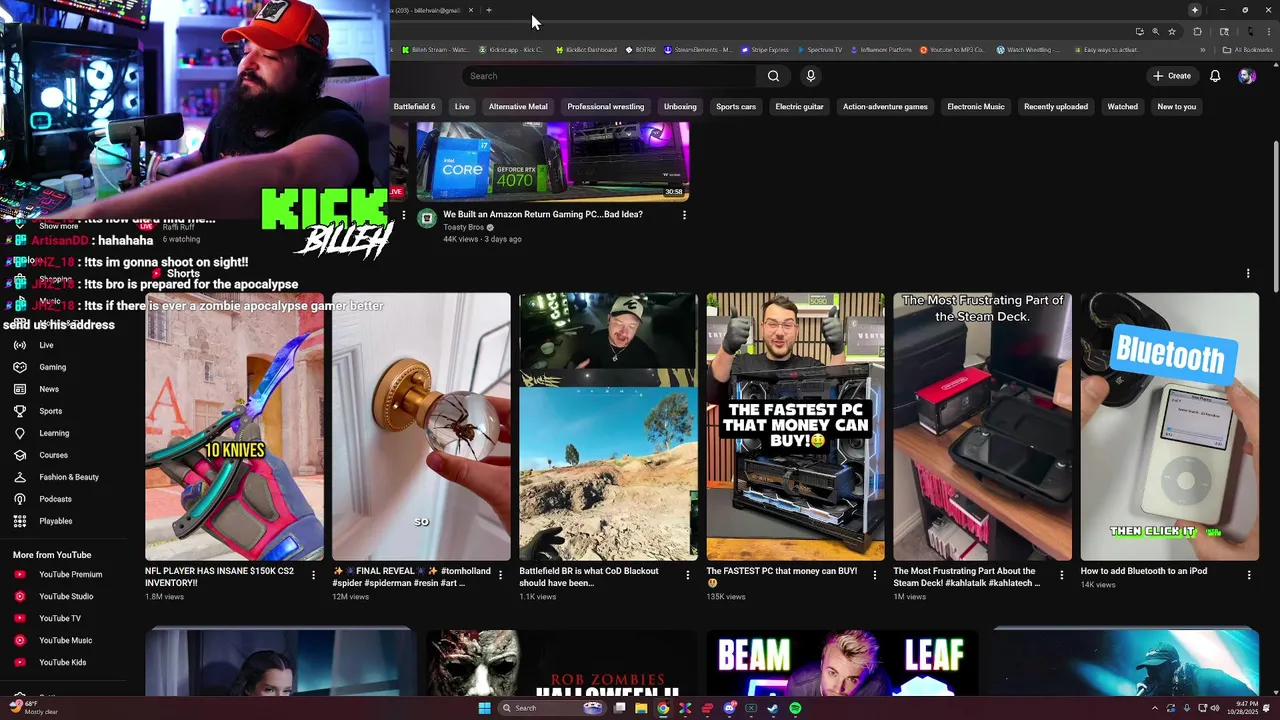This screenshot has width=1280, height=720.
Task: Open options for FINAL REVEAL spider short
Action: [x=500, y=575]
